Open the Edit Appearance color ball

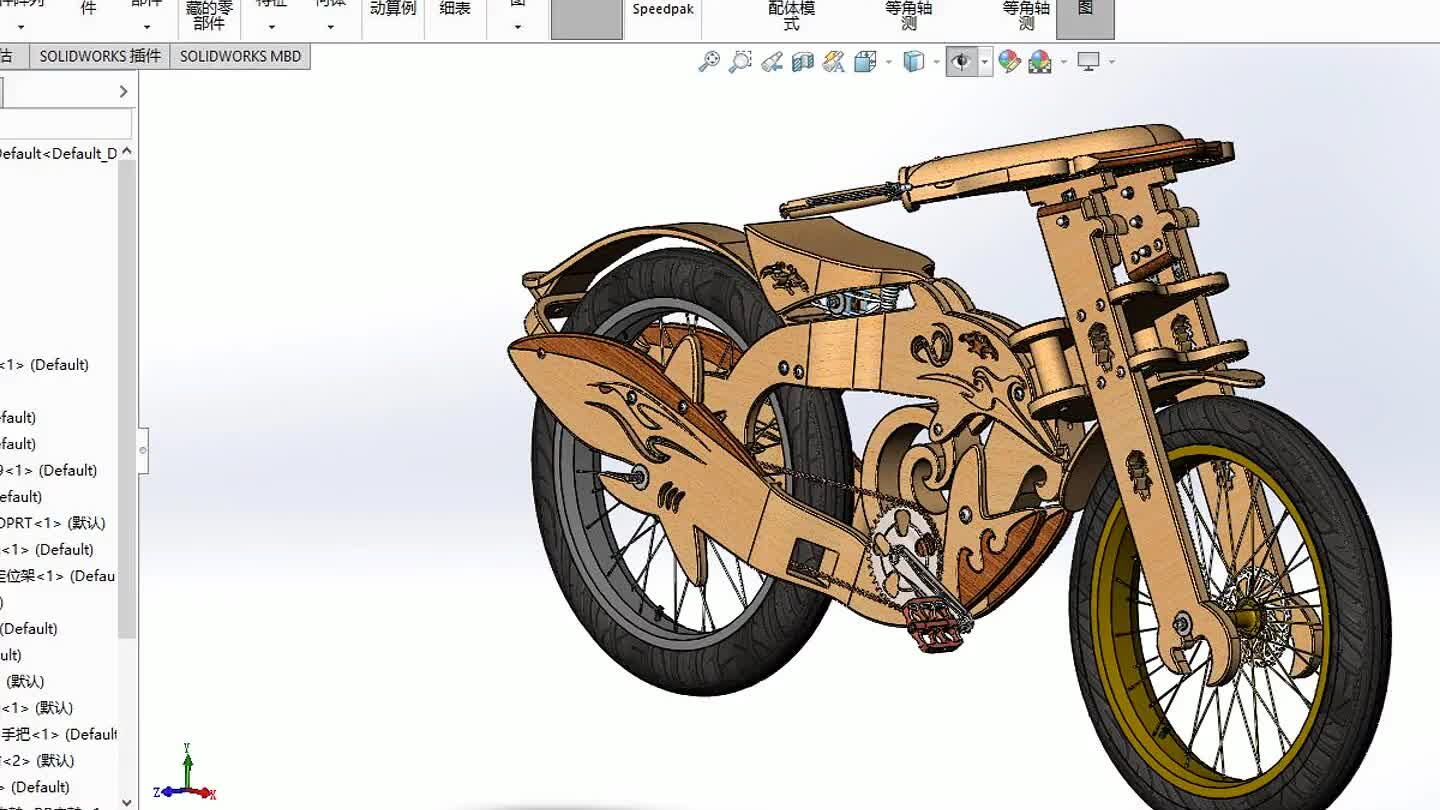pyautogui.click(x=1009, y=62)
